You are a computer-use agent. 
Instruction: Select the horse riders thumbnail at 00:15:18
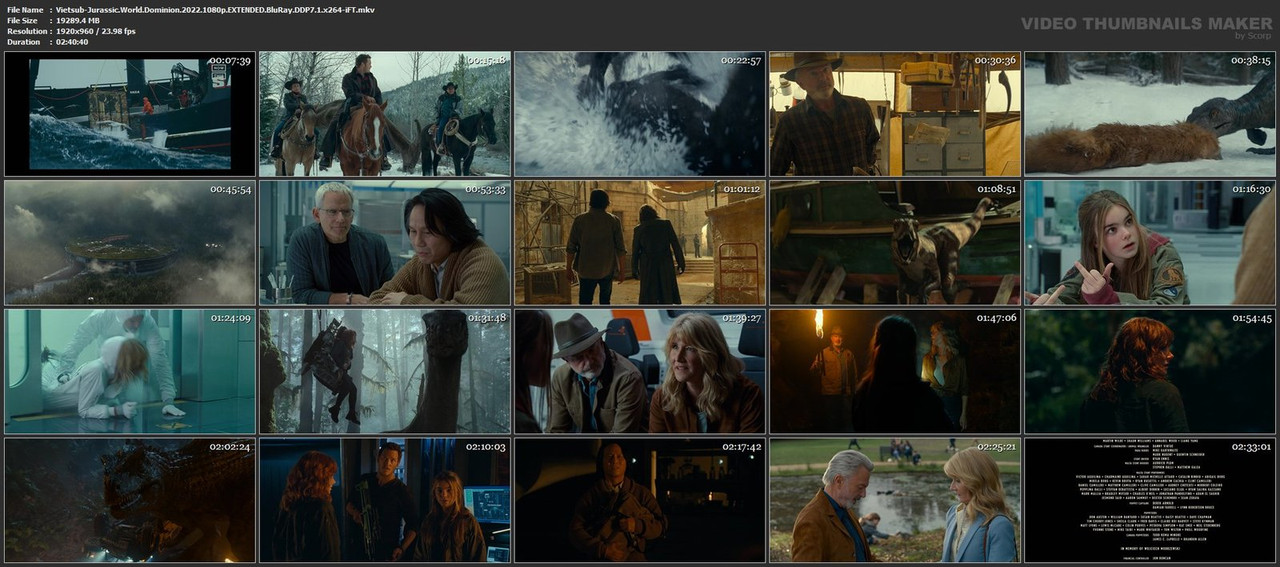pos(385,114)
